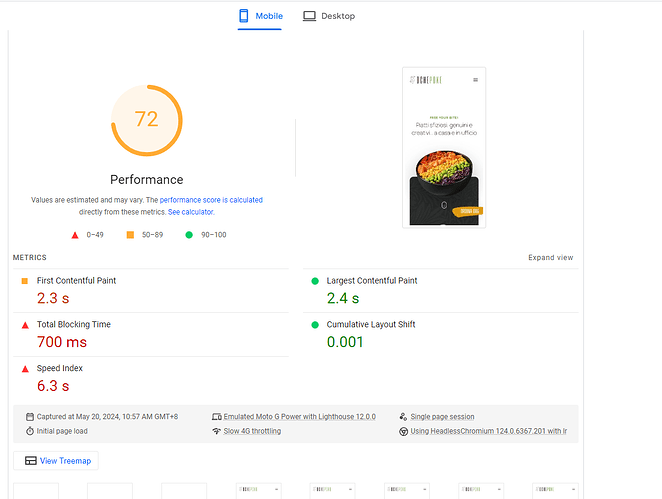Click the 6.3 s metric value
662x499 pixels.
click(53, 386)
